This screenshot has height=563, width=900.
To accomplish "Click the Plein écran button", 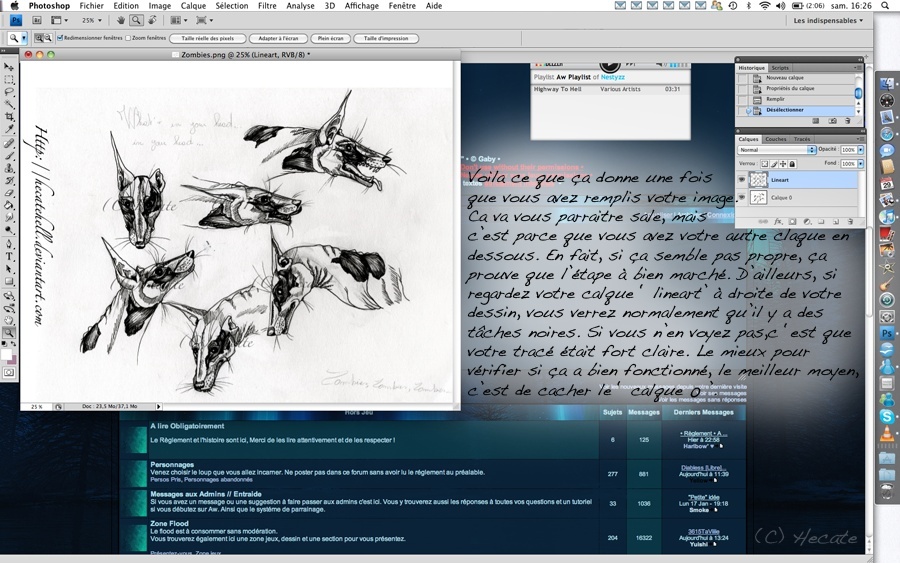I will [x=331, y=38].
